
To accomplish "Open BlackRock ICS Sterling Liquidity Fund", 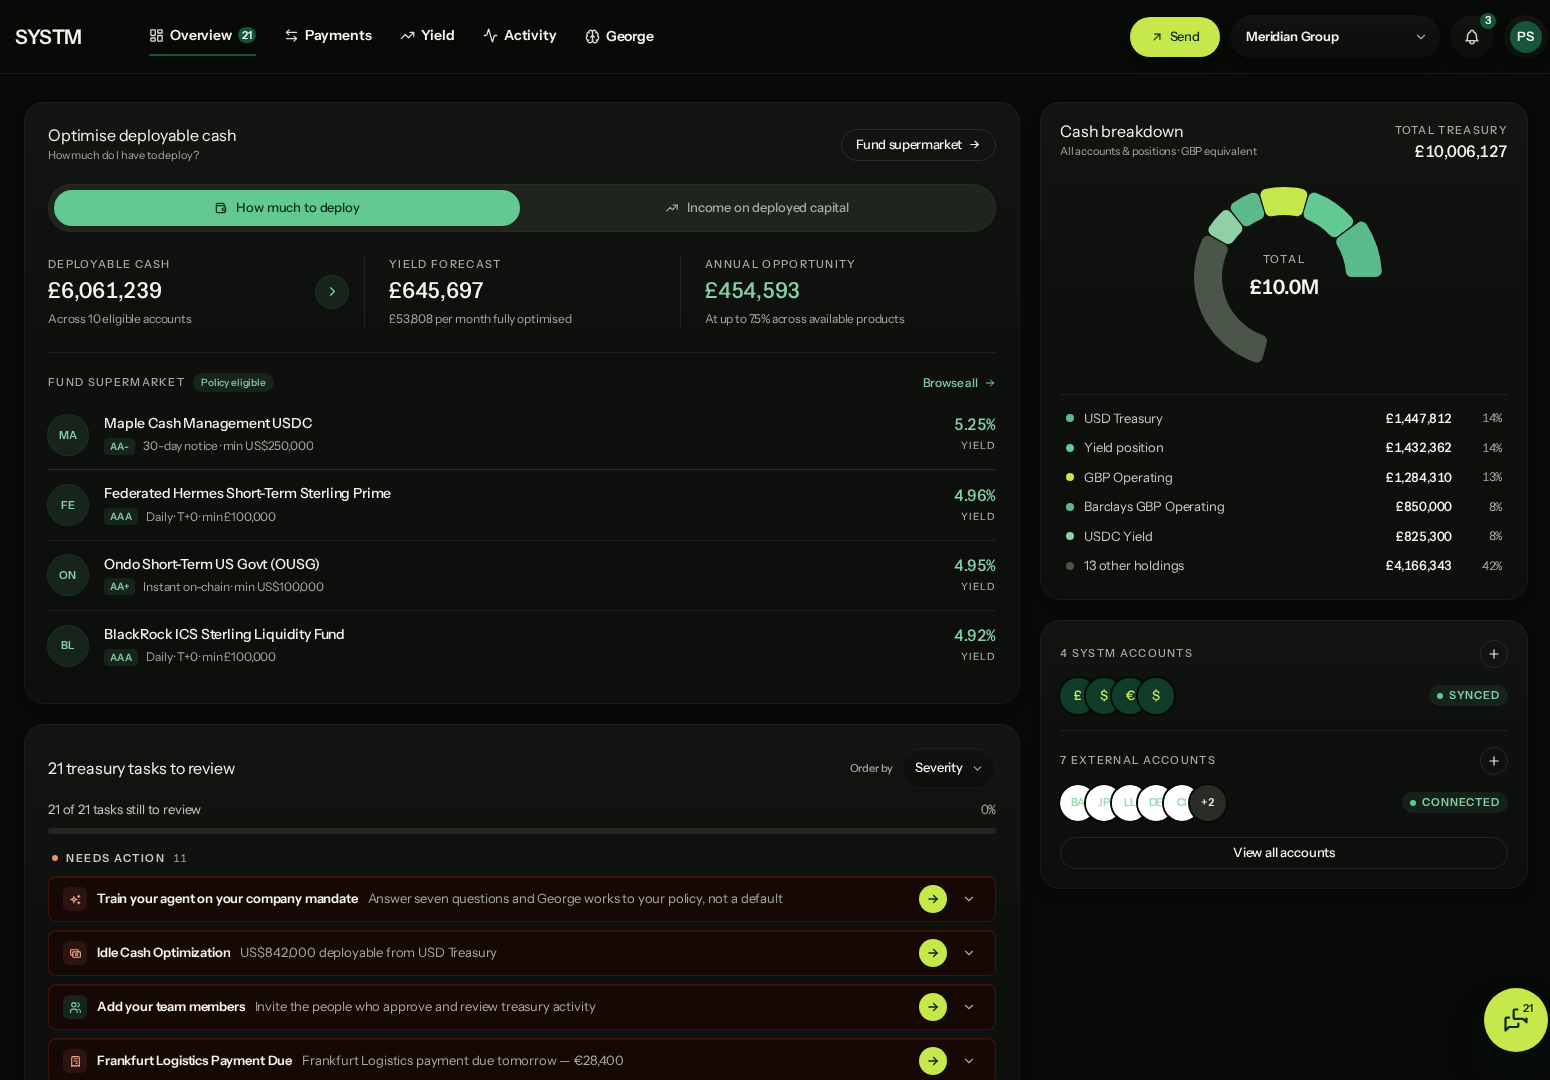I will tap(522, 645).
